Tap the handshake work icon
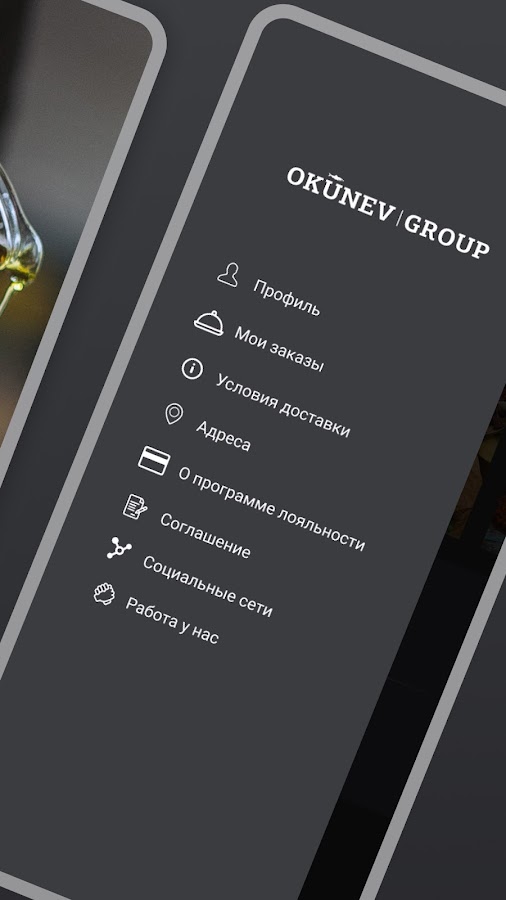The height and width of the screenshot is (900, 506). [x=104, y=593]
